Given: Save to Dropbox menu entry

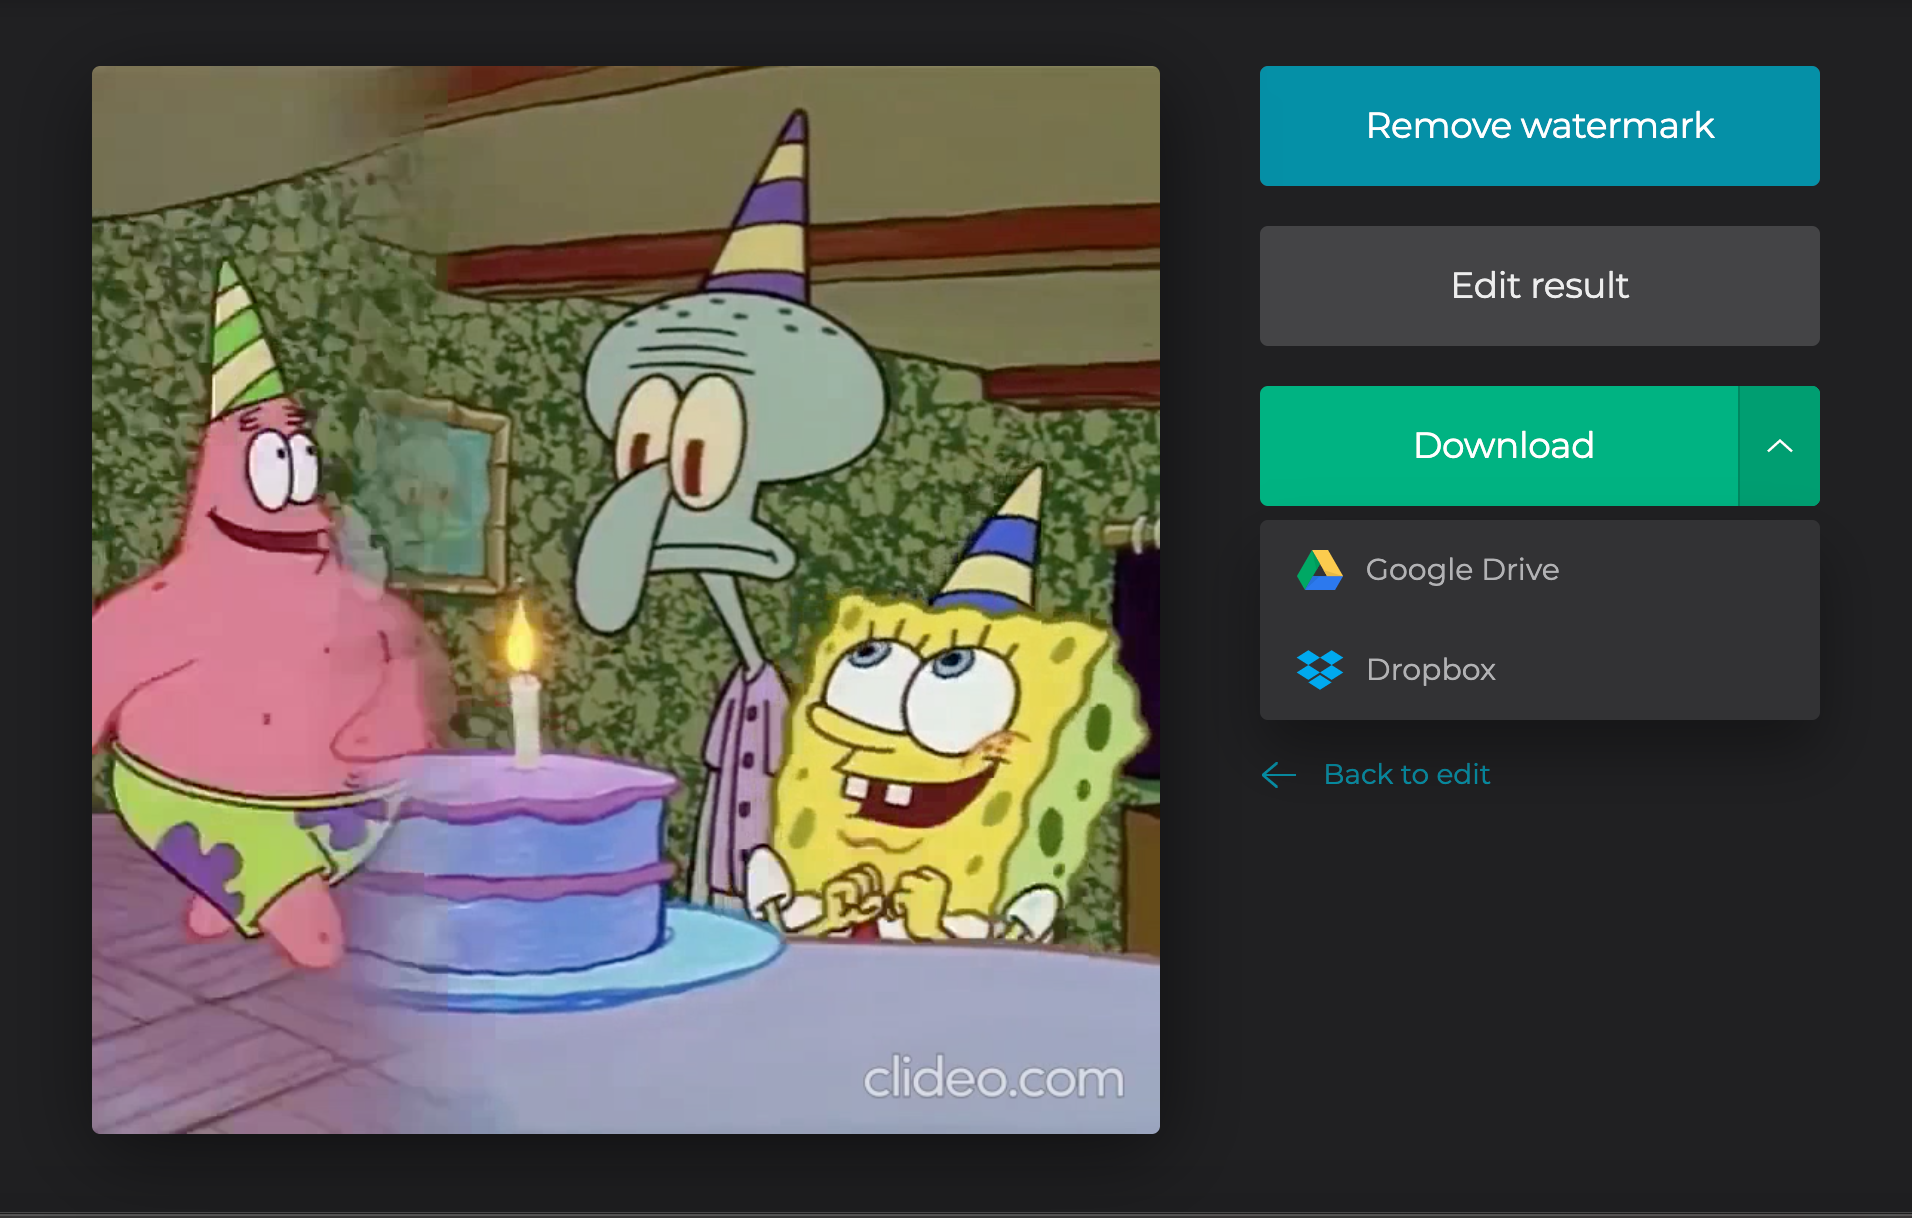Looking at the screenshot, I should (1539, 670).
